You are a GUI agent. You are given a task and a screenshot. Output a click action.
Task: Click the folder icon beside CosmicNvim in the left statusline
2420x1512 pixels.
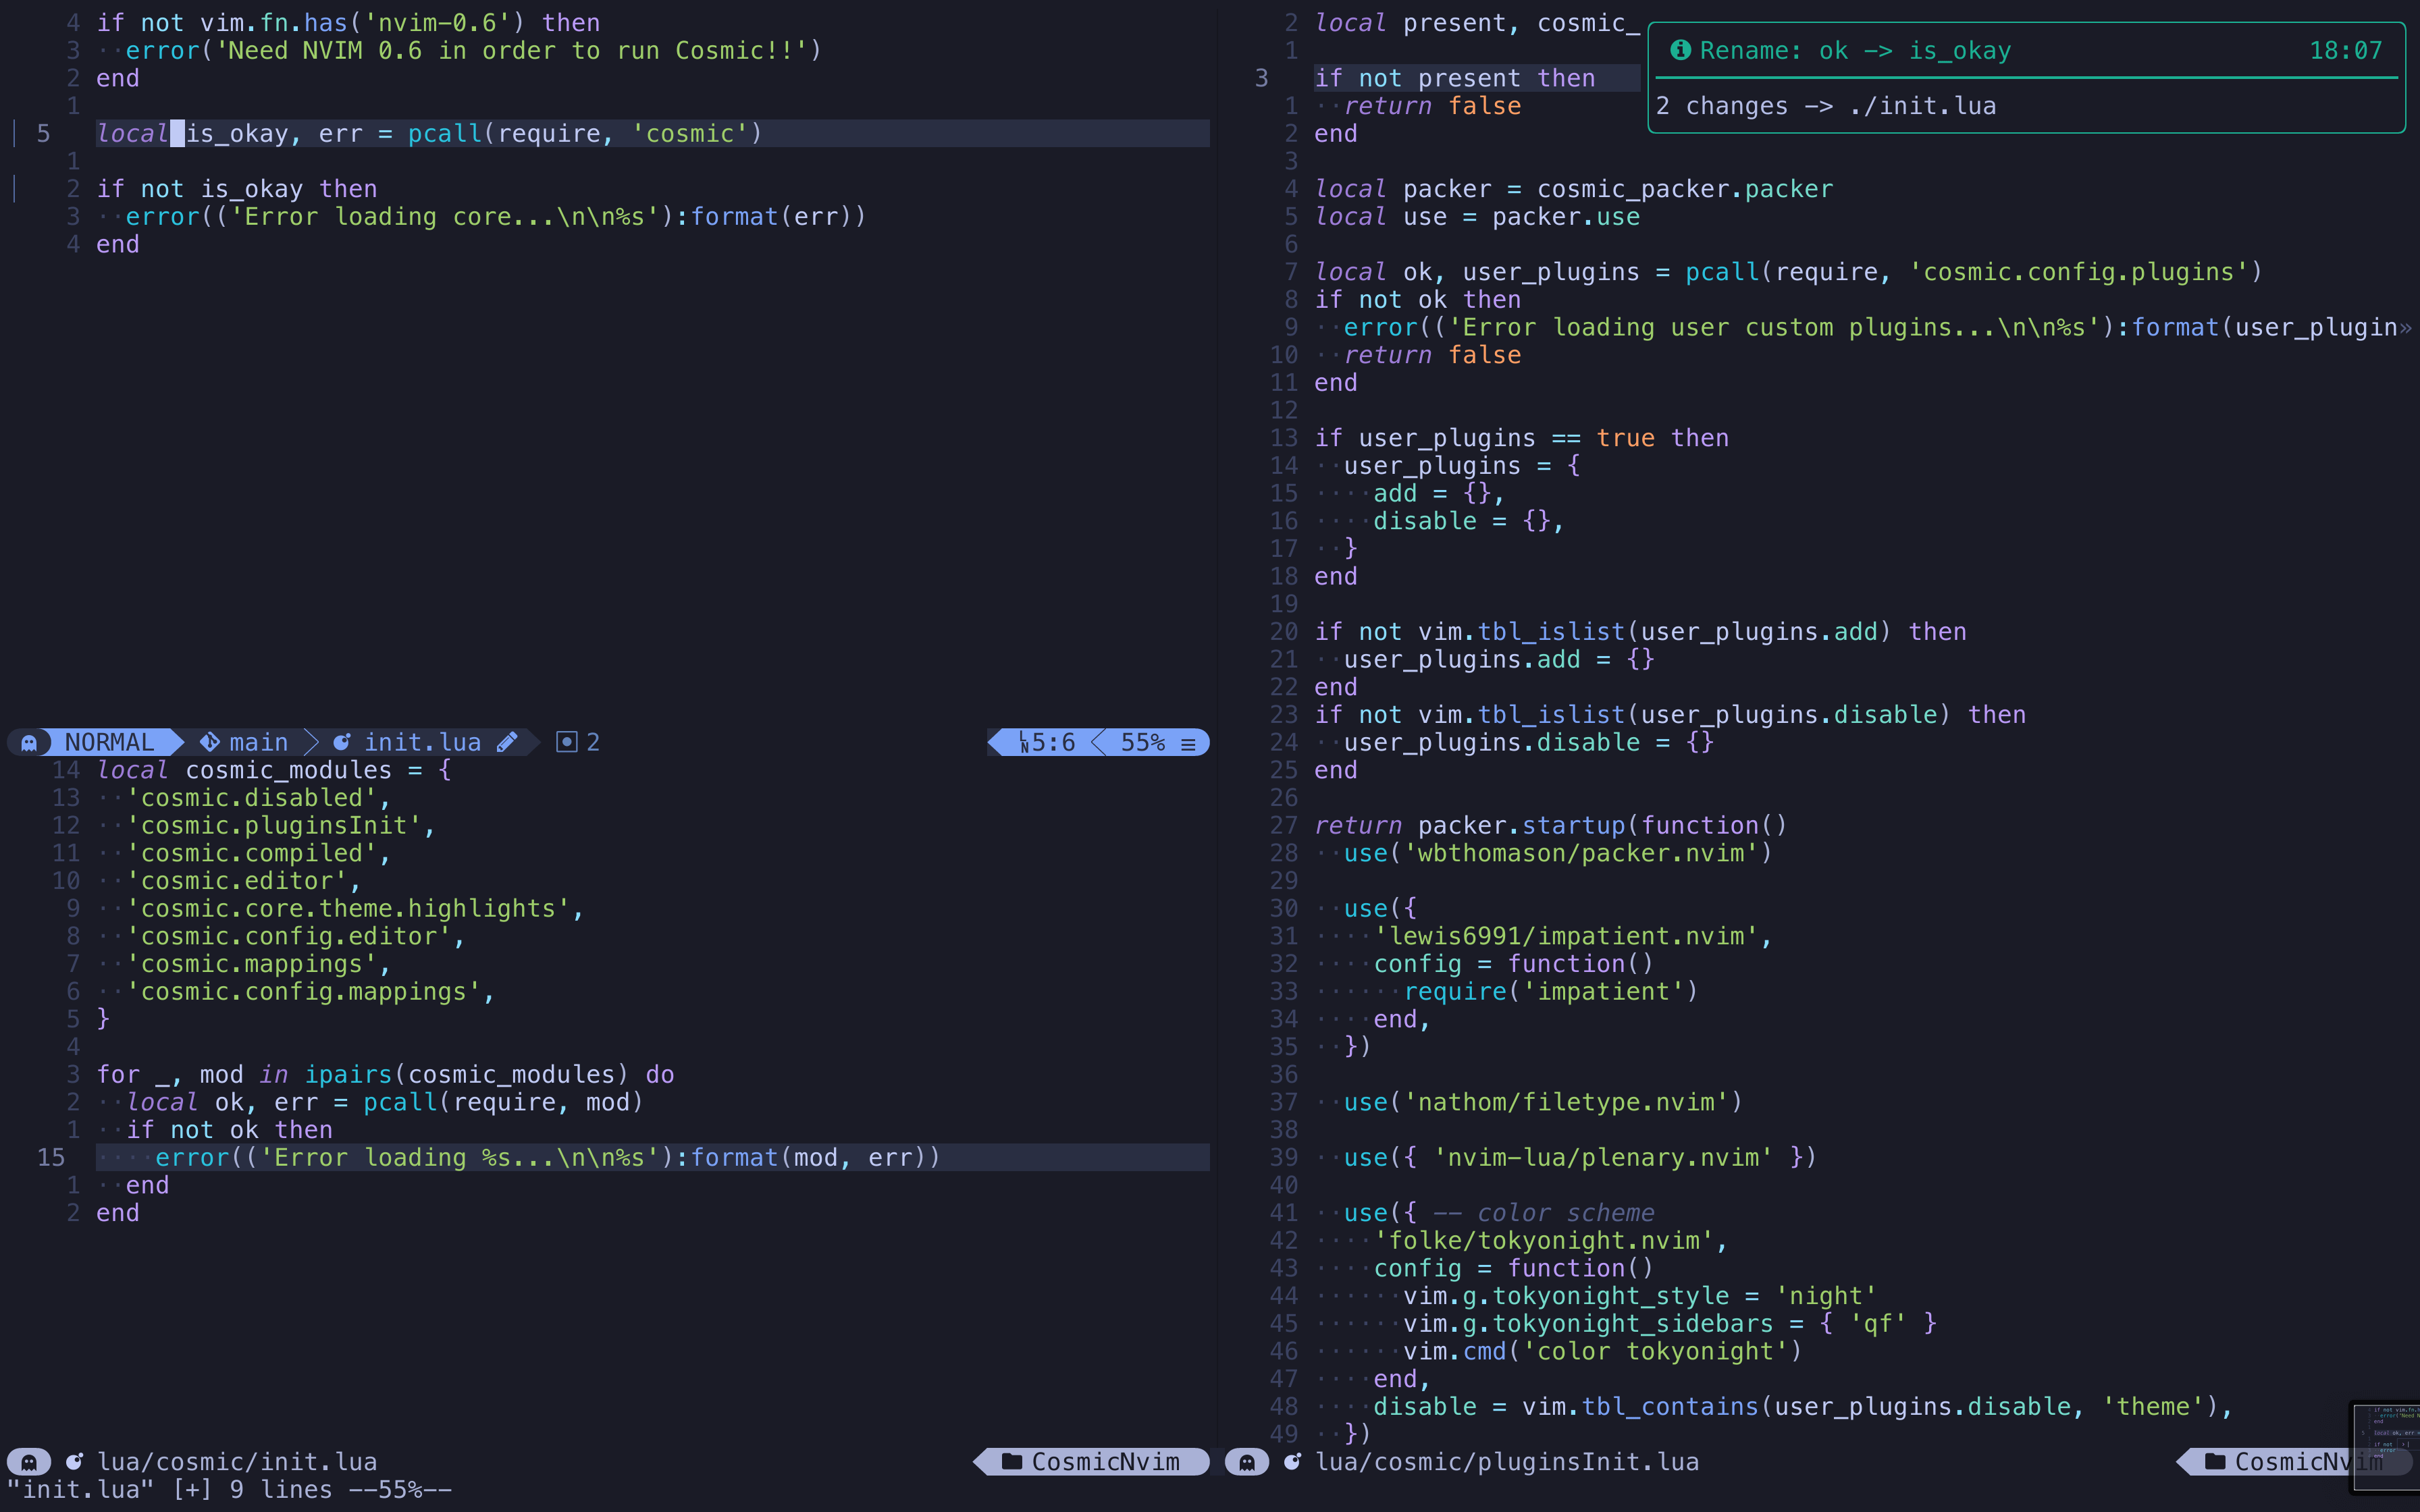[1011, 1462]
